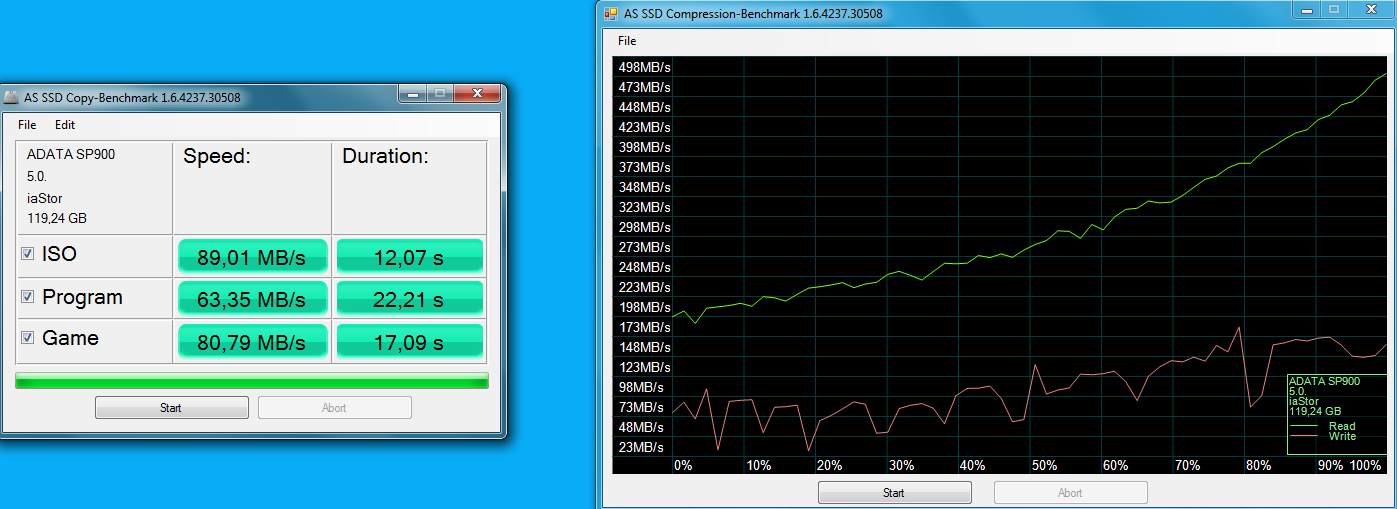This screenshot has width=1397, height=509.
Task: Click the 0% axis label in graph
Action: pyautogui.click(x=683, y=466)
